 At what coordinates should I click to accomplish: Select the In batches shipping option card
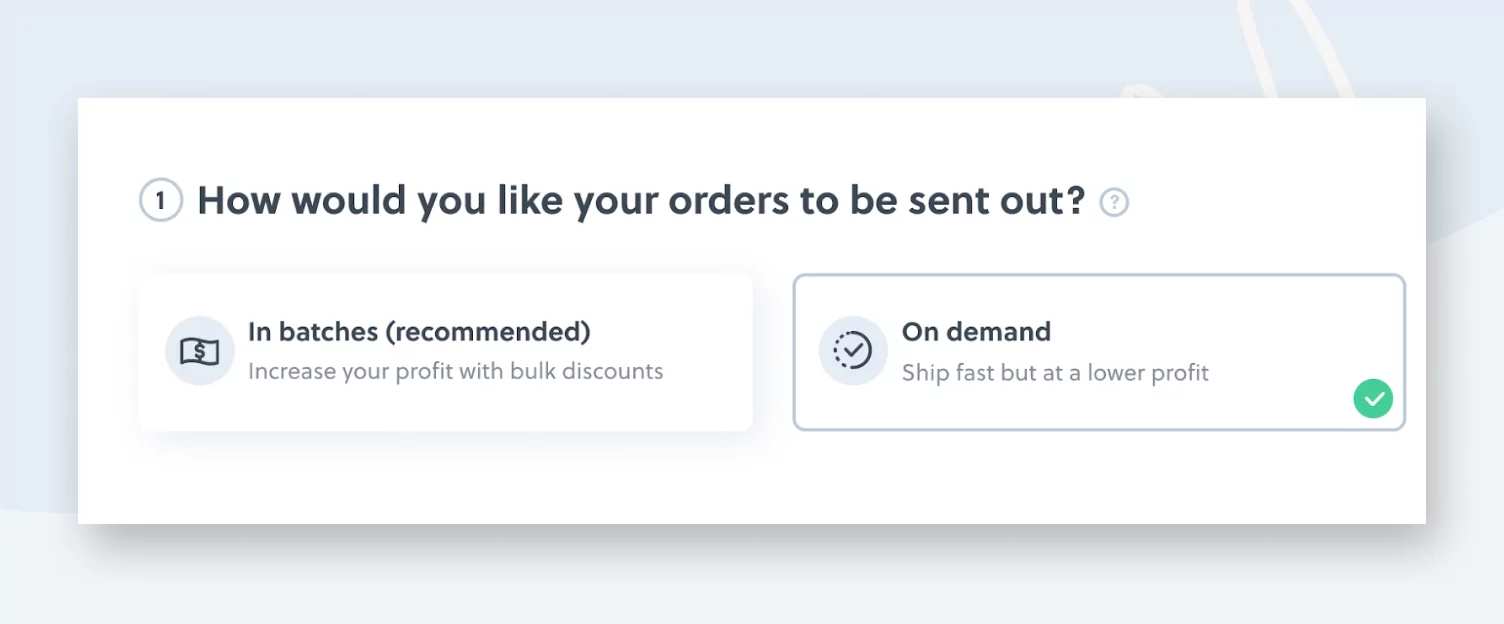pyautogui.click(x=445, y=400)
